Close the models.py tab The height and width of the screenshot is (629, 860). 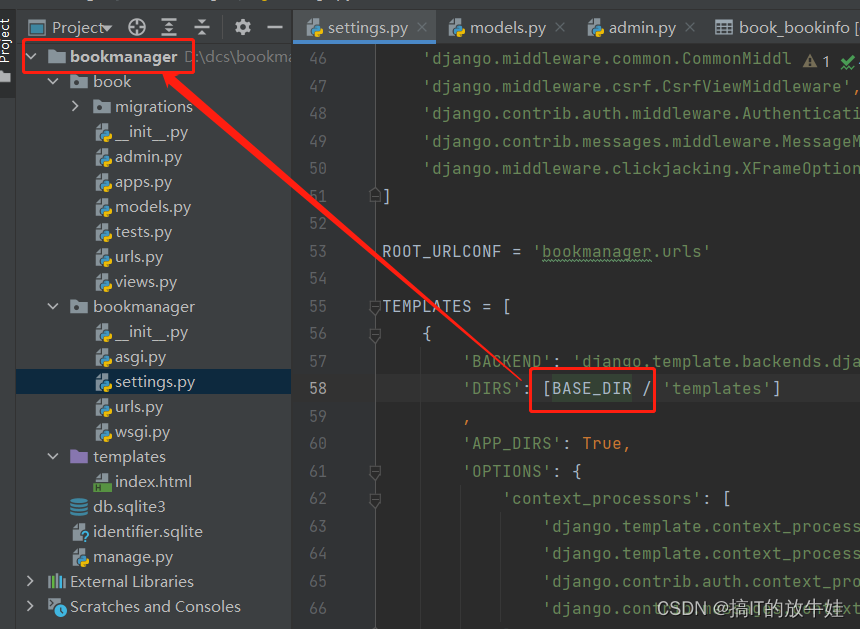[x=559, y=27]
